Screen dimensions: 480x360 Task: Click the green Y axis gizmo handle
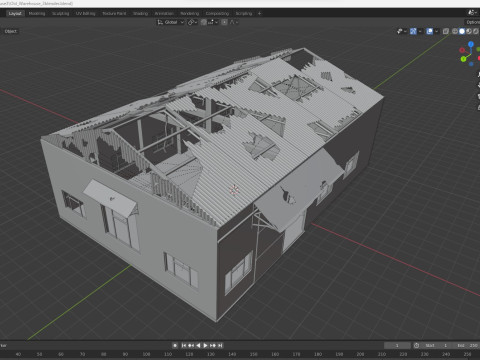[463, 59]
